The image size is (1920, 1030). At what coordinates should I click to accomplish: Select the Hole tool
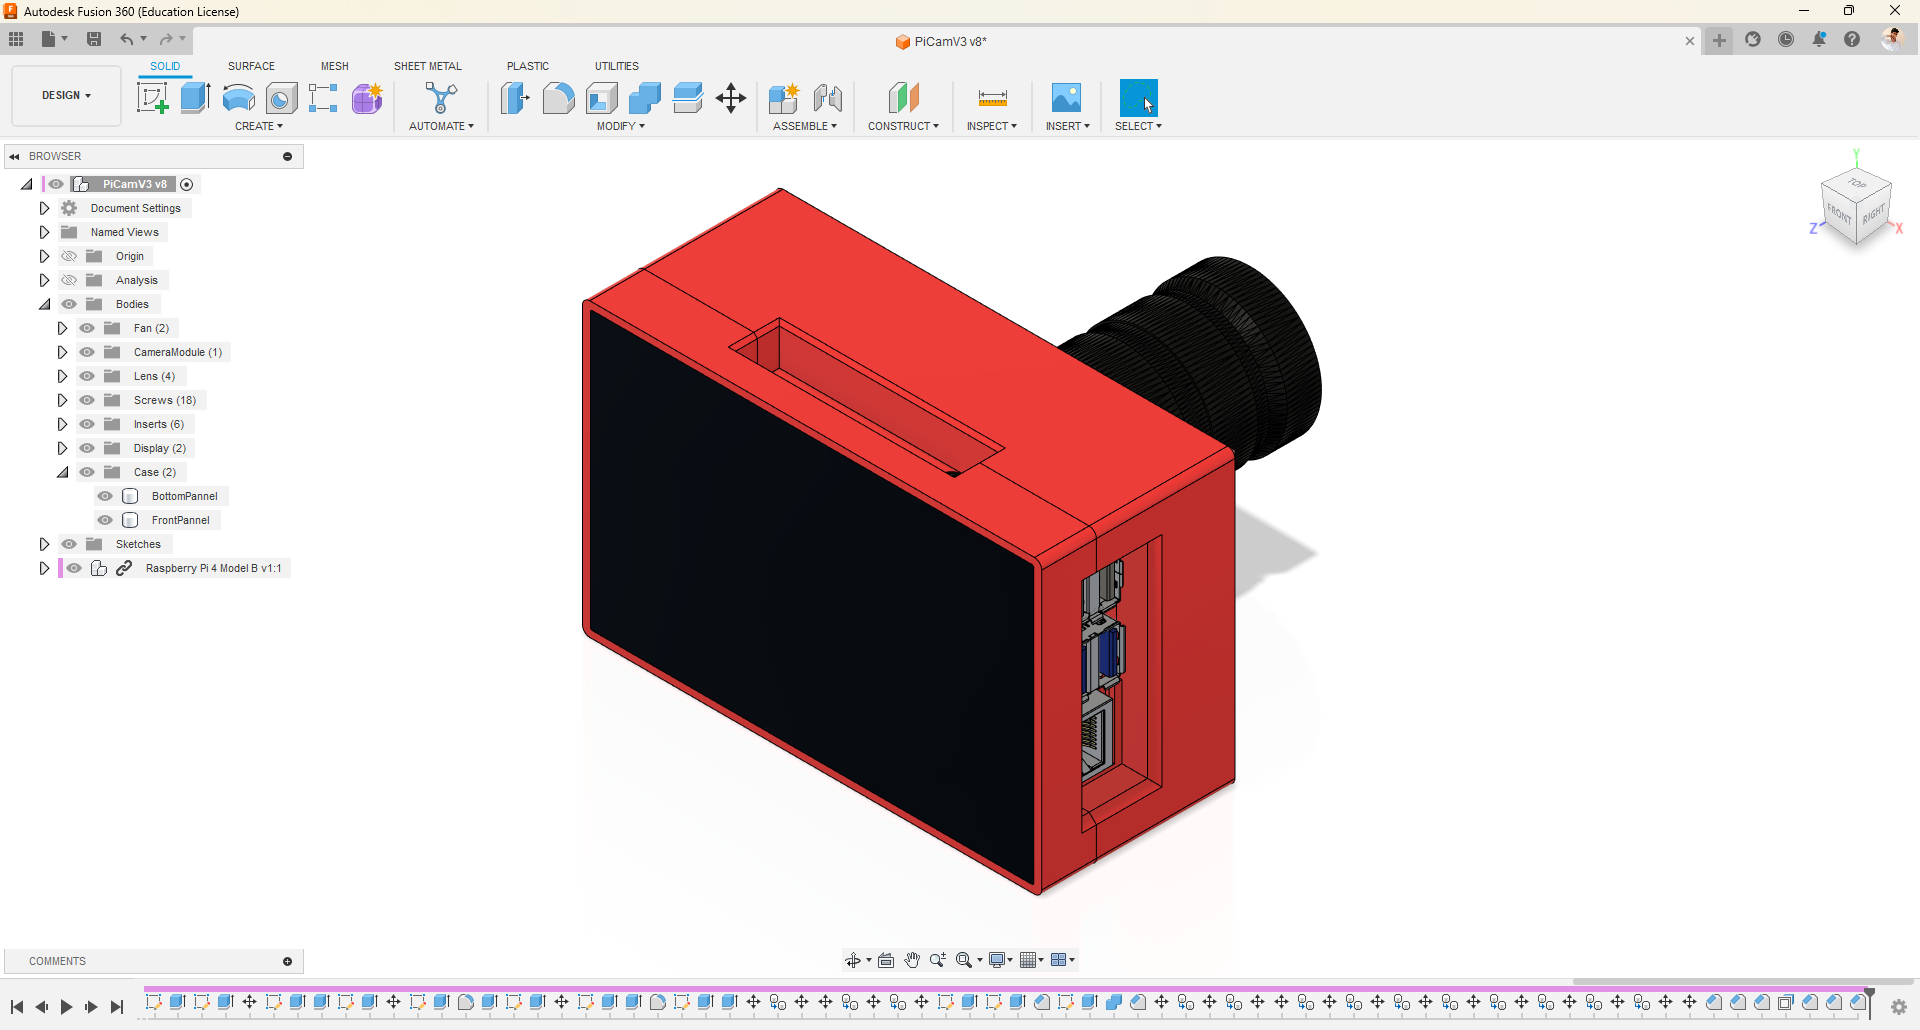(281, 98)
